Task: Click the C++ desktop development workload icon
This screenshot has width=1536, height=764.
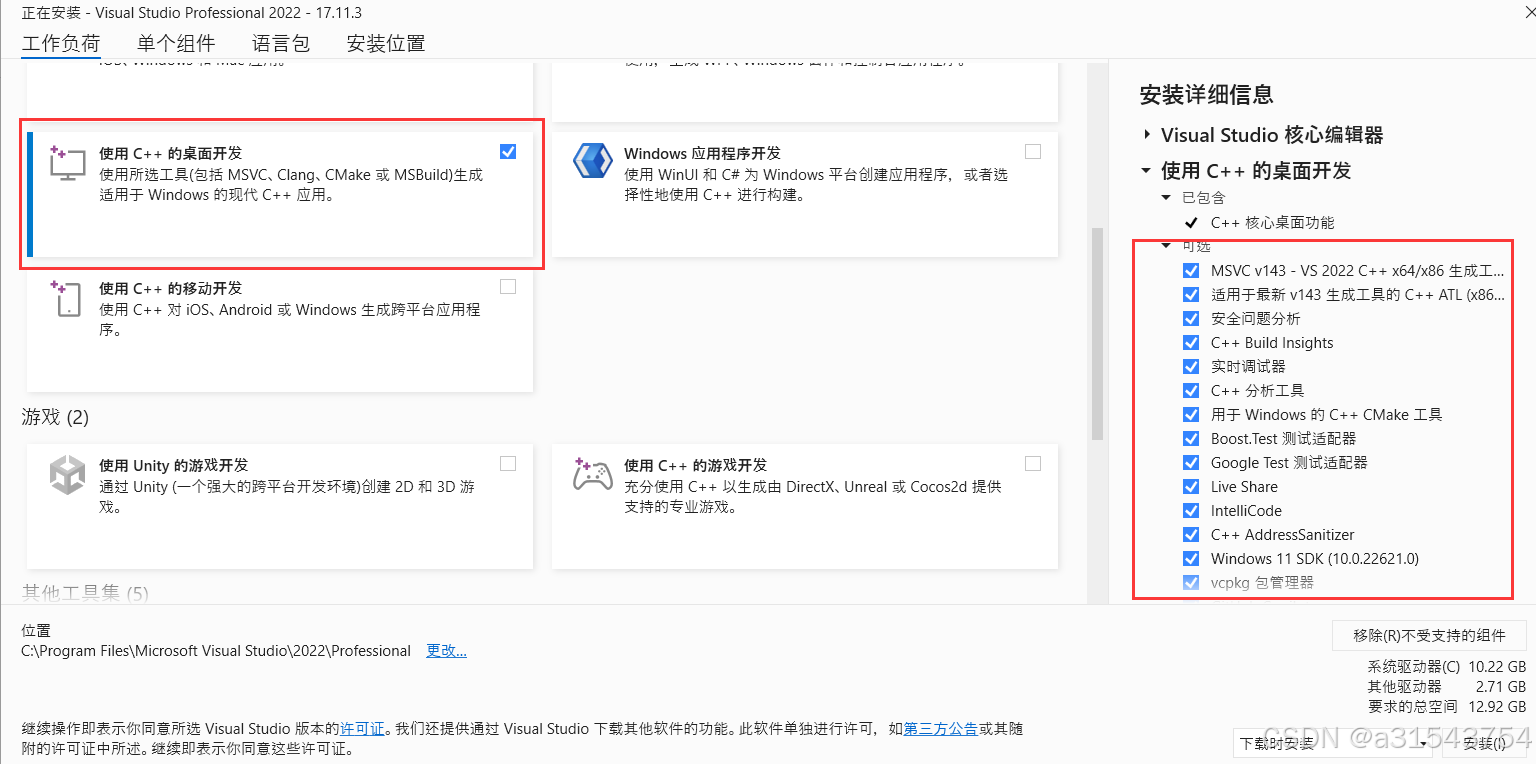Action: click(x=68, y=163)
